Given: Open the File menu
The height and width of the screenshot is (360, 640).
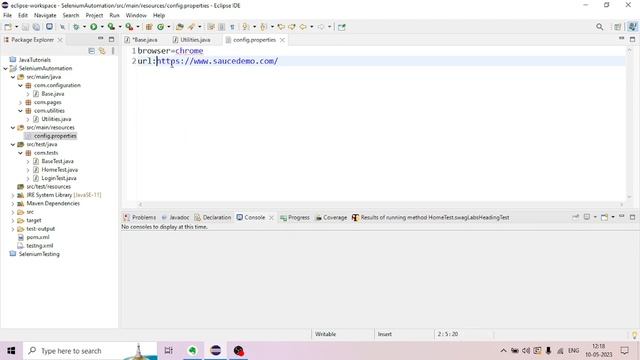Looking at the screenshot, I should coord(7,15).
